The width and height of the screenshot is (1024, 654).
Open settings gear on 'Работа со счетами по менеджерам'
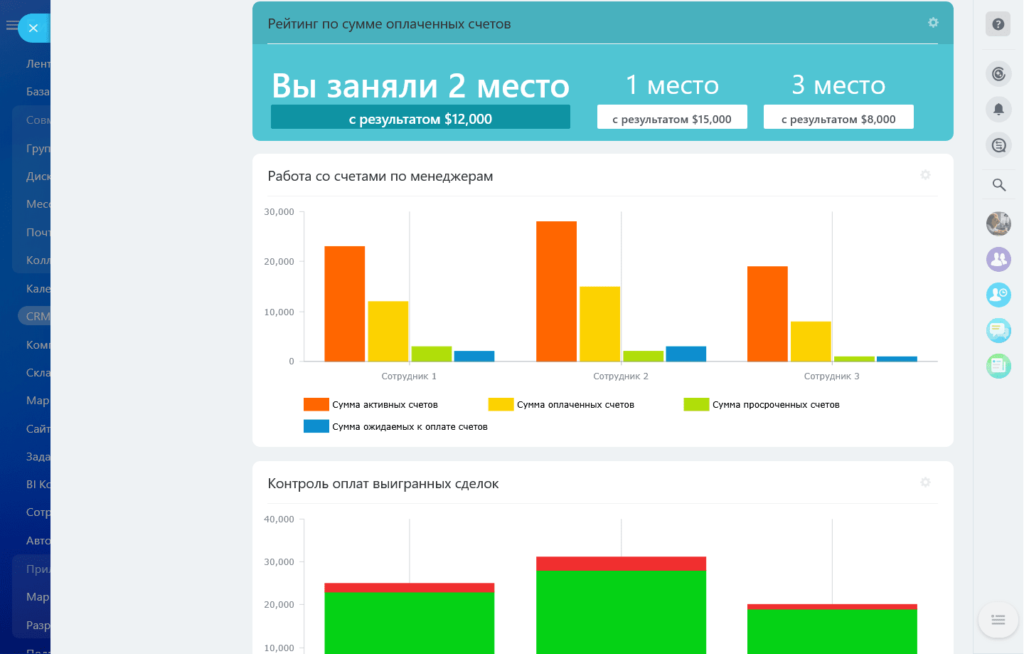pyautogui.click(x=925, y=174)
